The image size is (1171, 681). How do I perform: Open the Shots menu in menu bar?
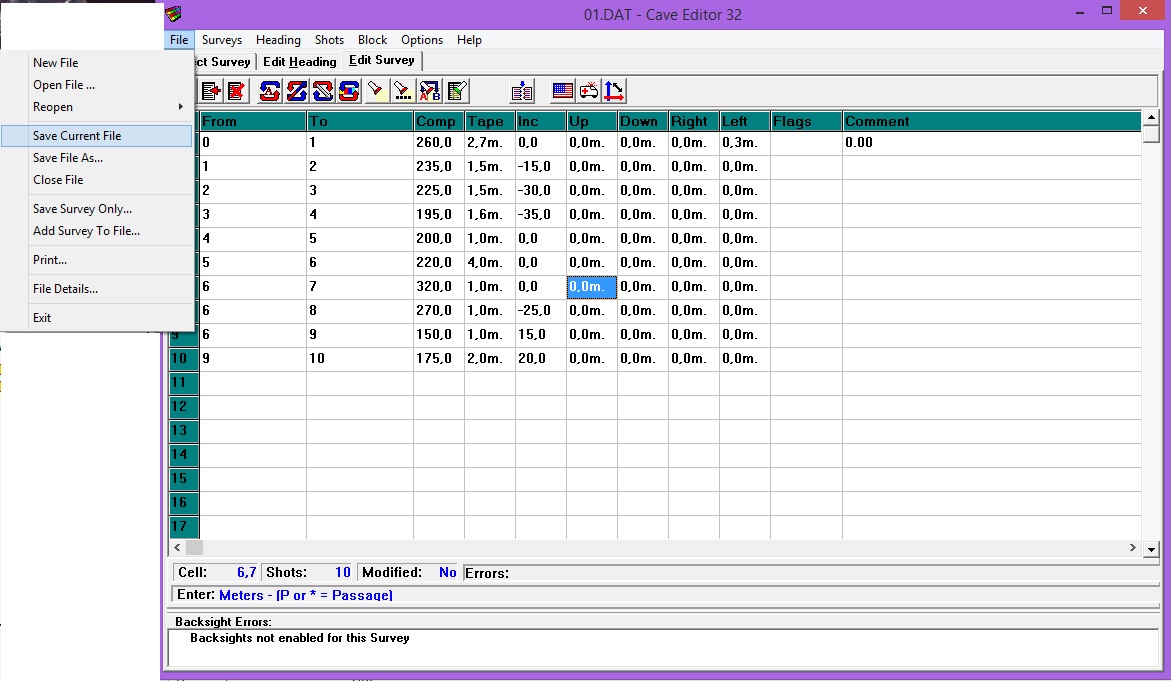pos(329,40)
